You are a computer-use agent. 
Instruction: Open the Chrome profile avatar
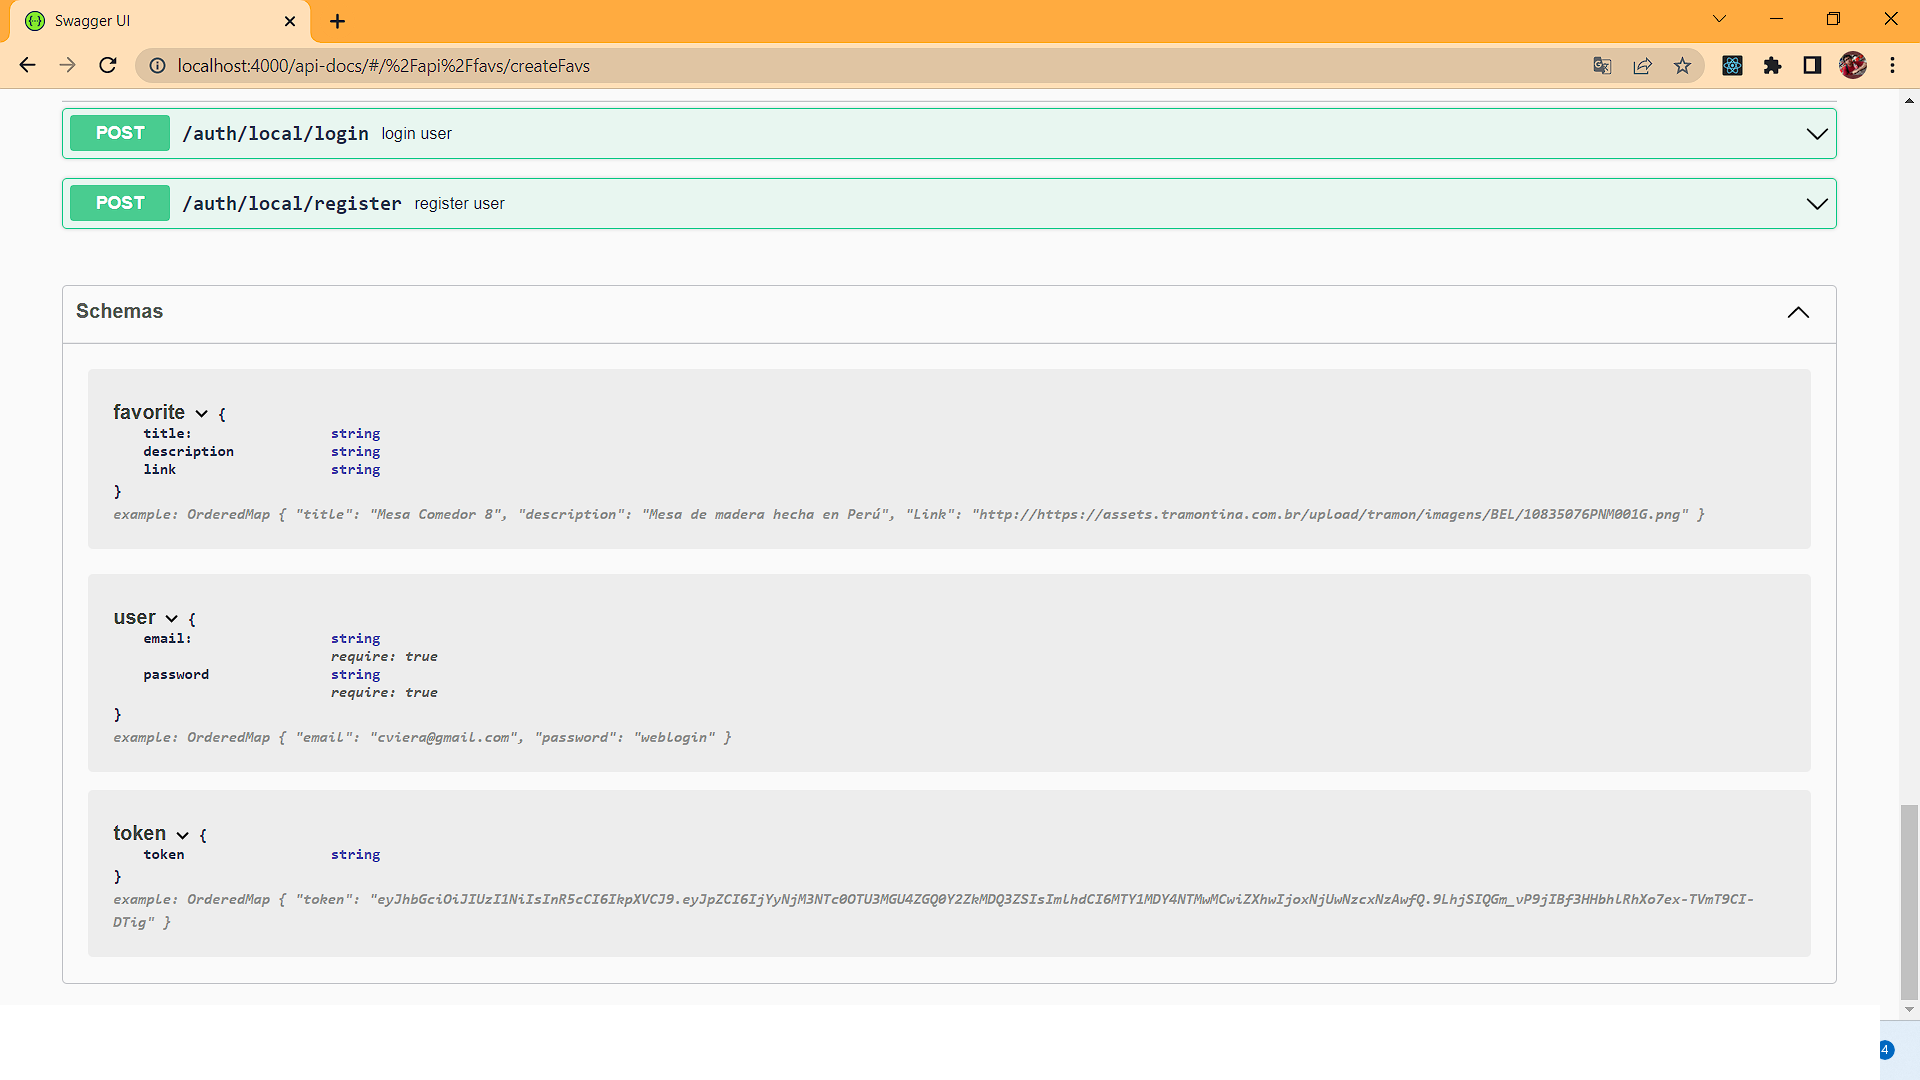pyautogui.click(x=1852, y=66)
